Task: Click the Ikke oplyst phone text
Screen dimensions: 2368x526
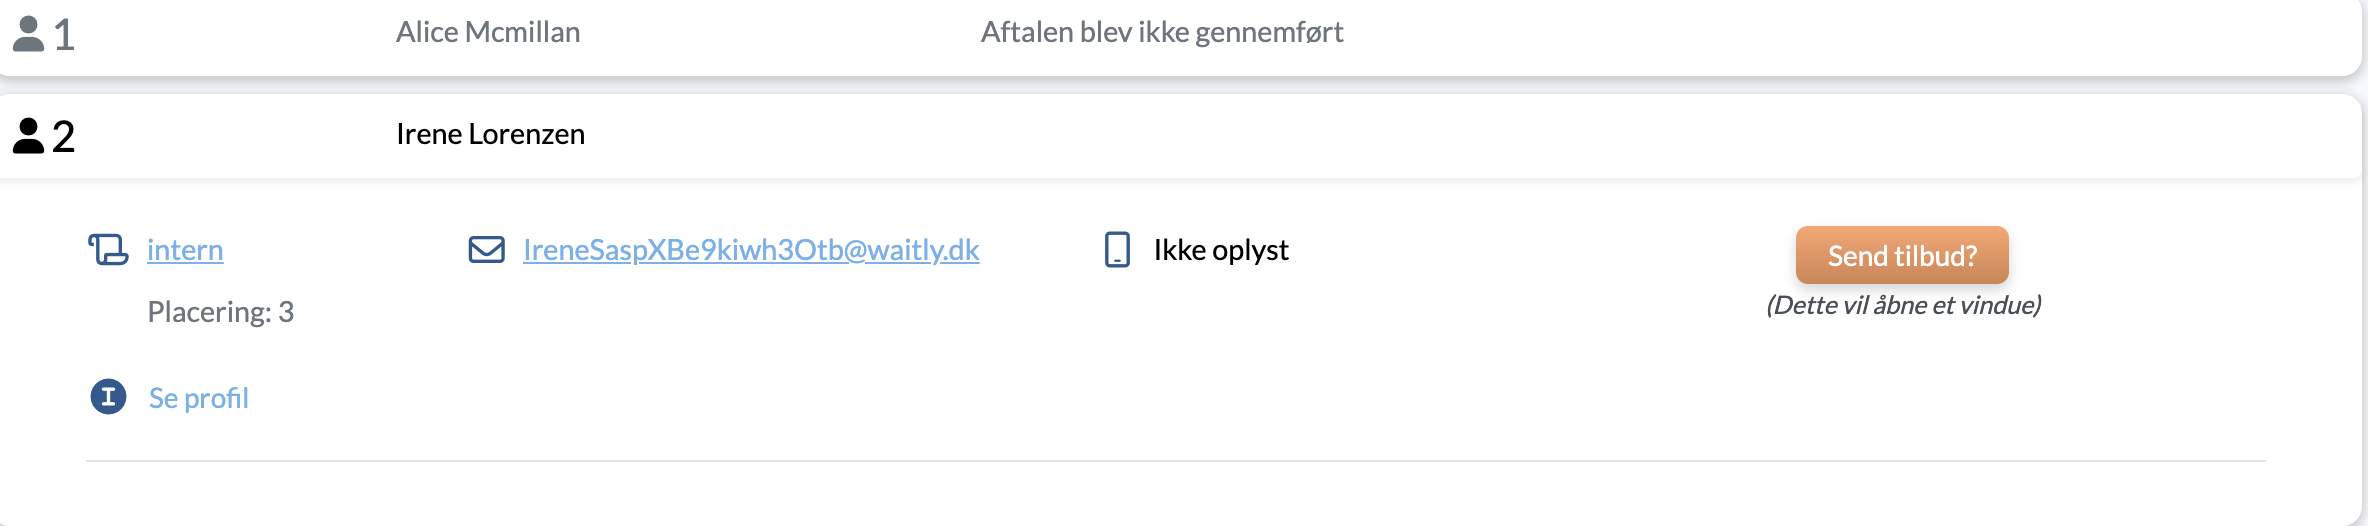Action: click(x=1221, y=250)
